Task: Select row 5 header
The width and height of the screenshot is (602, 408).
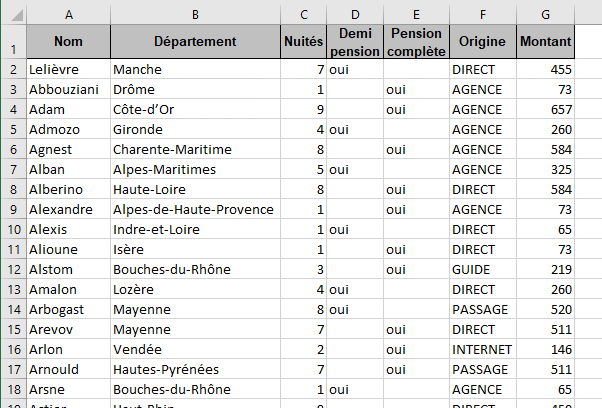Action: pos(14,129)
